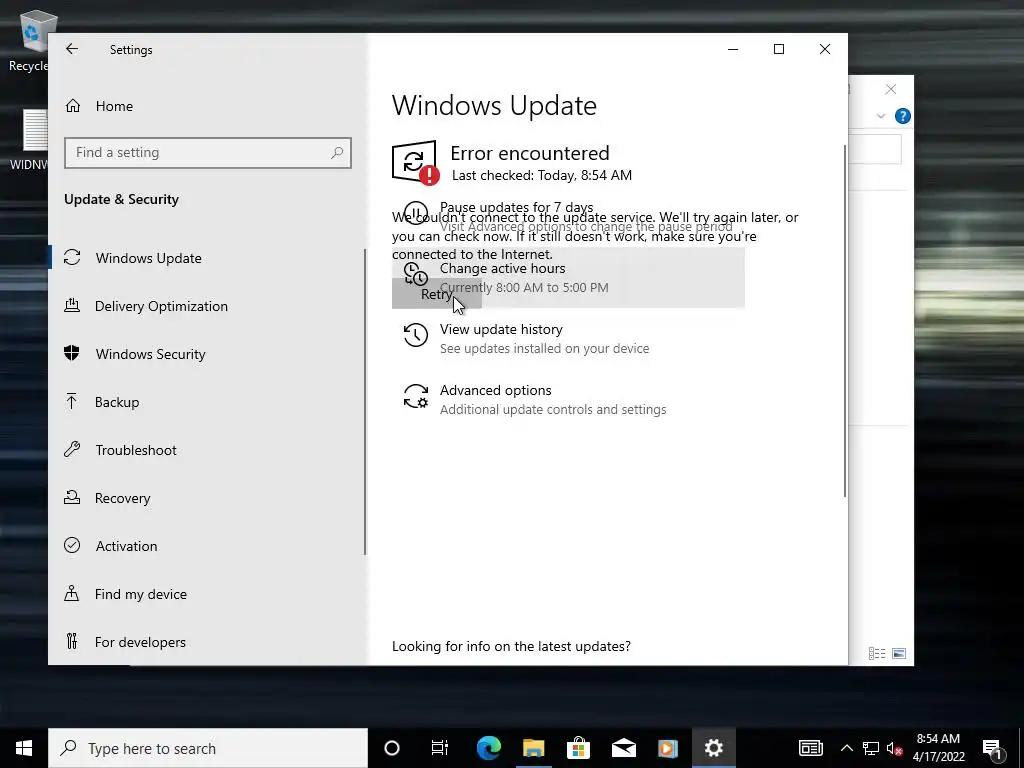
Task: Open Delivery Optimization page
Action: [x=161, y=306]
